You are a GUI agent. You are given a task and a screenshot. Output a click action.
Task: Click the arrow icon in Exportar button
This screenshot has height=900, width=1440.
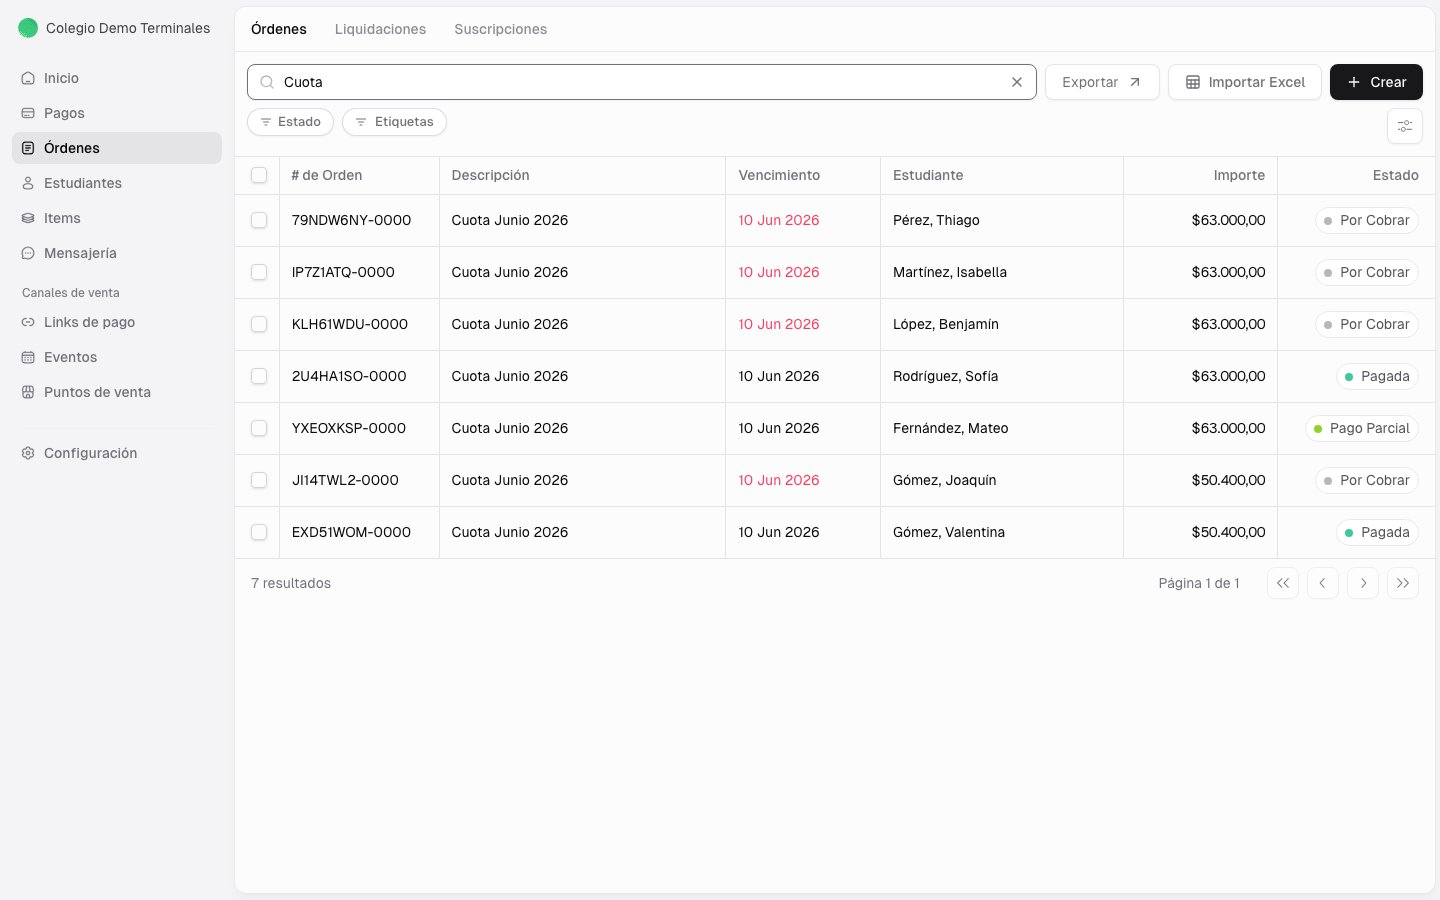pos(1135,82)
